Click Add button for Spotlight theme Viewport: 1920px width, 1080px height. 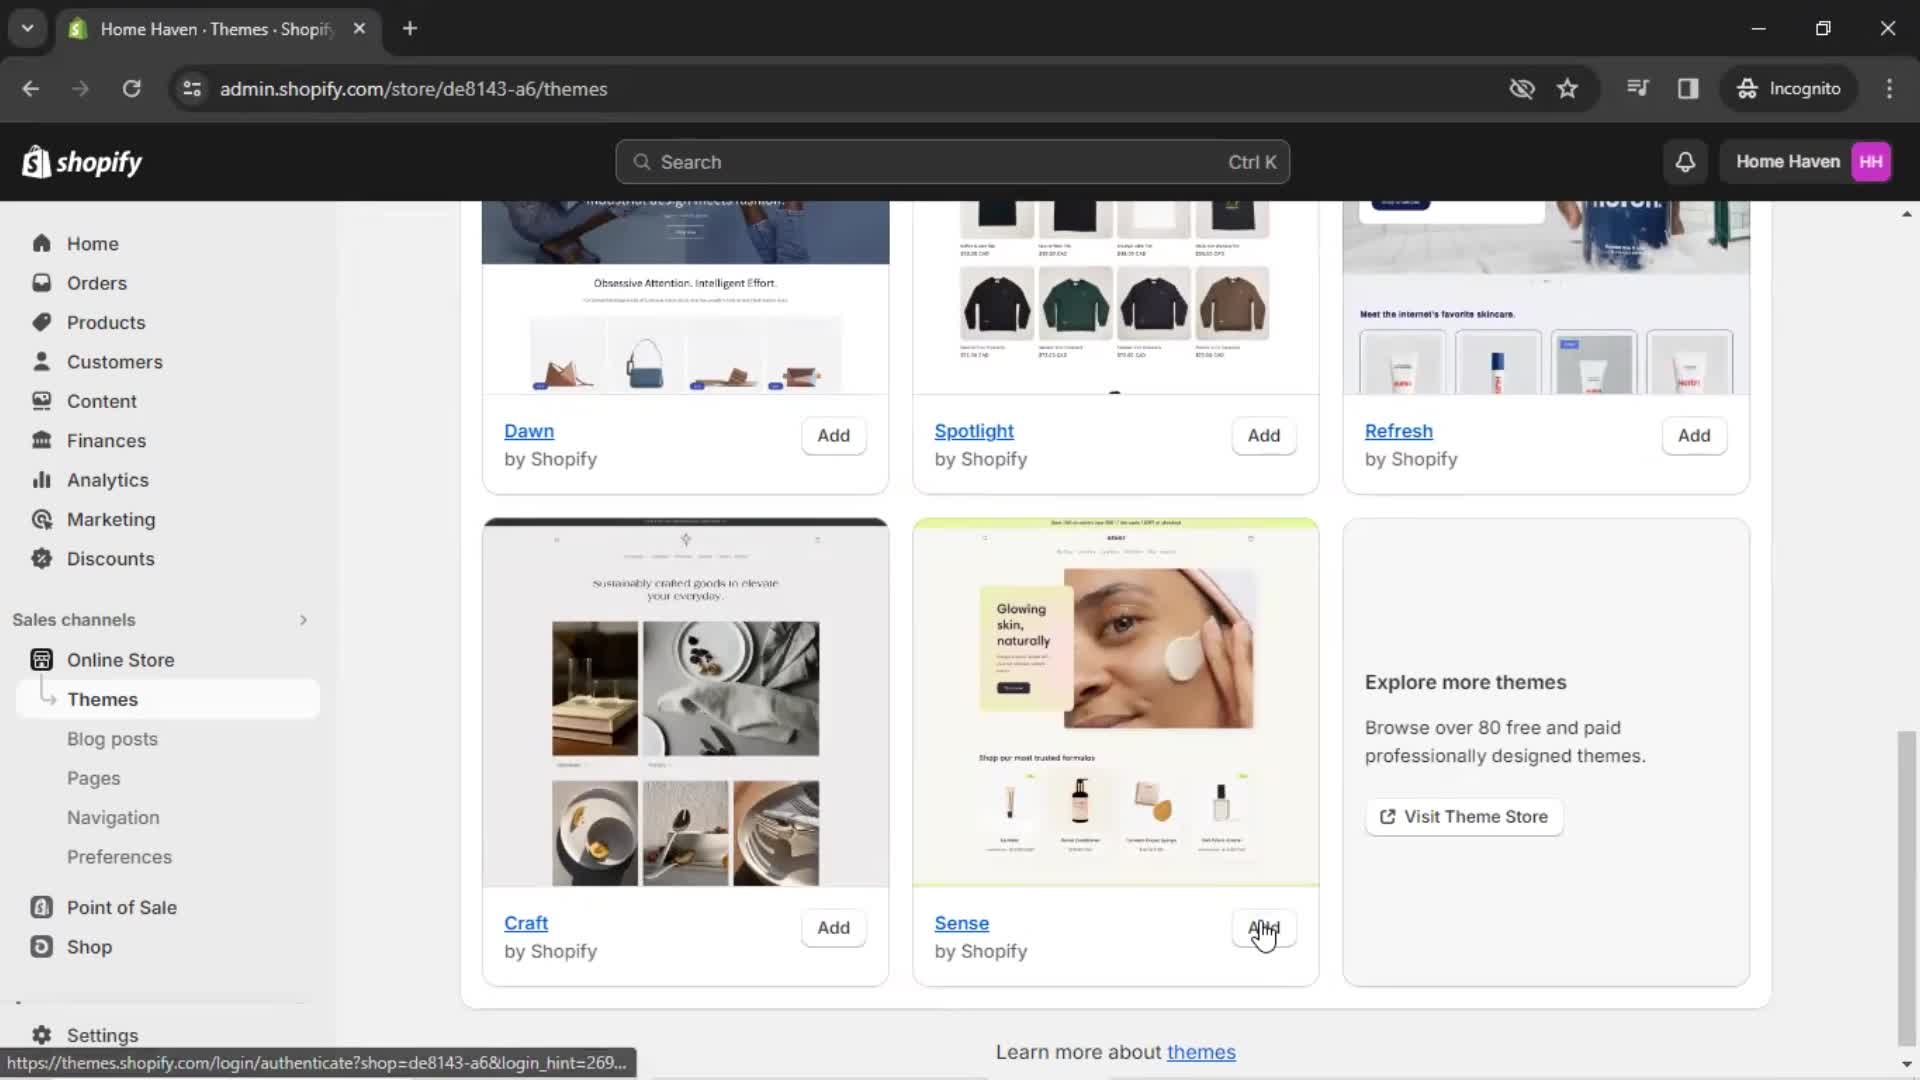[x=1263, y=435]
